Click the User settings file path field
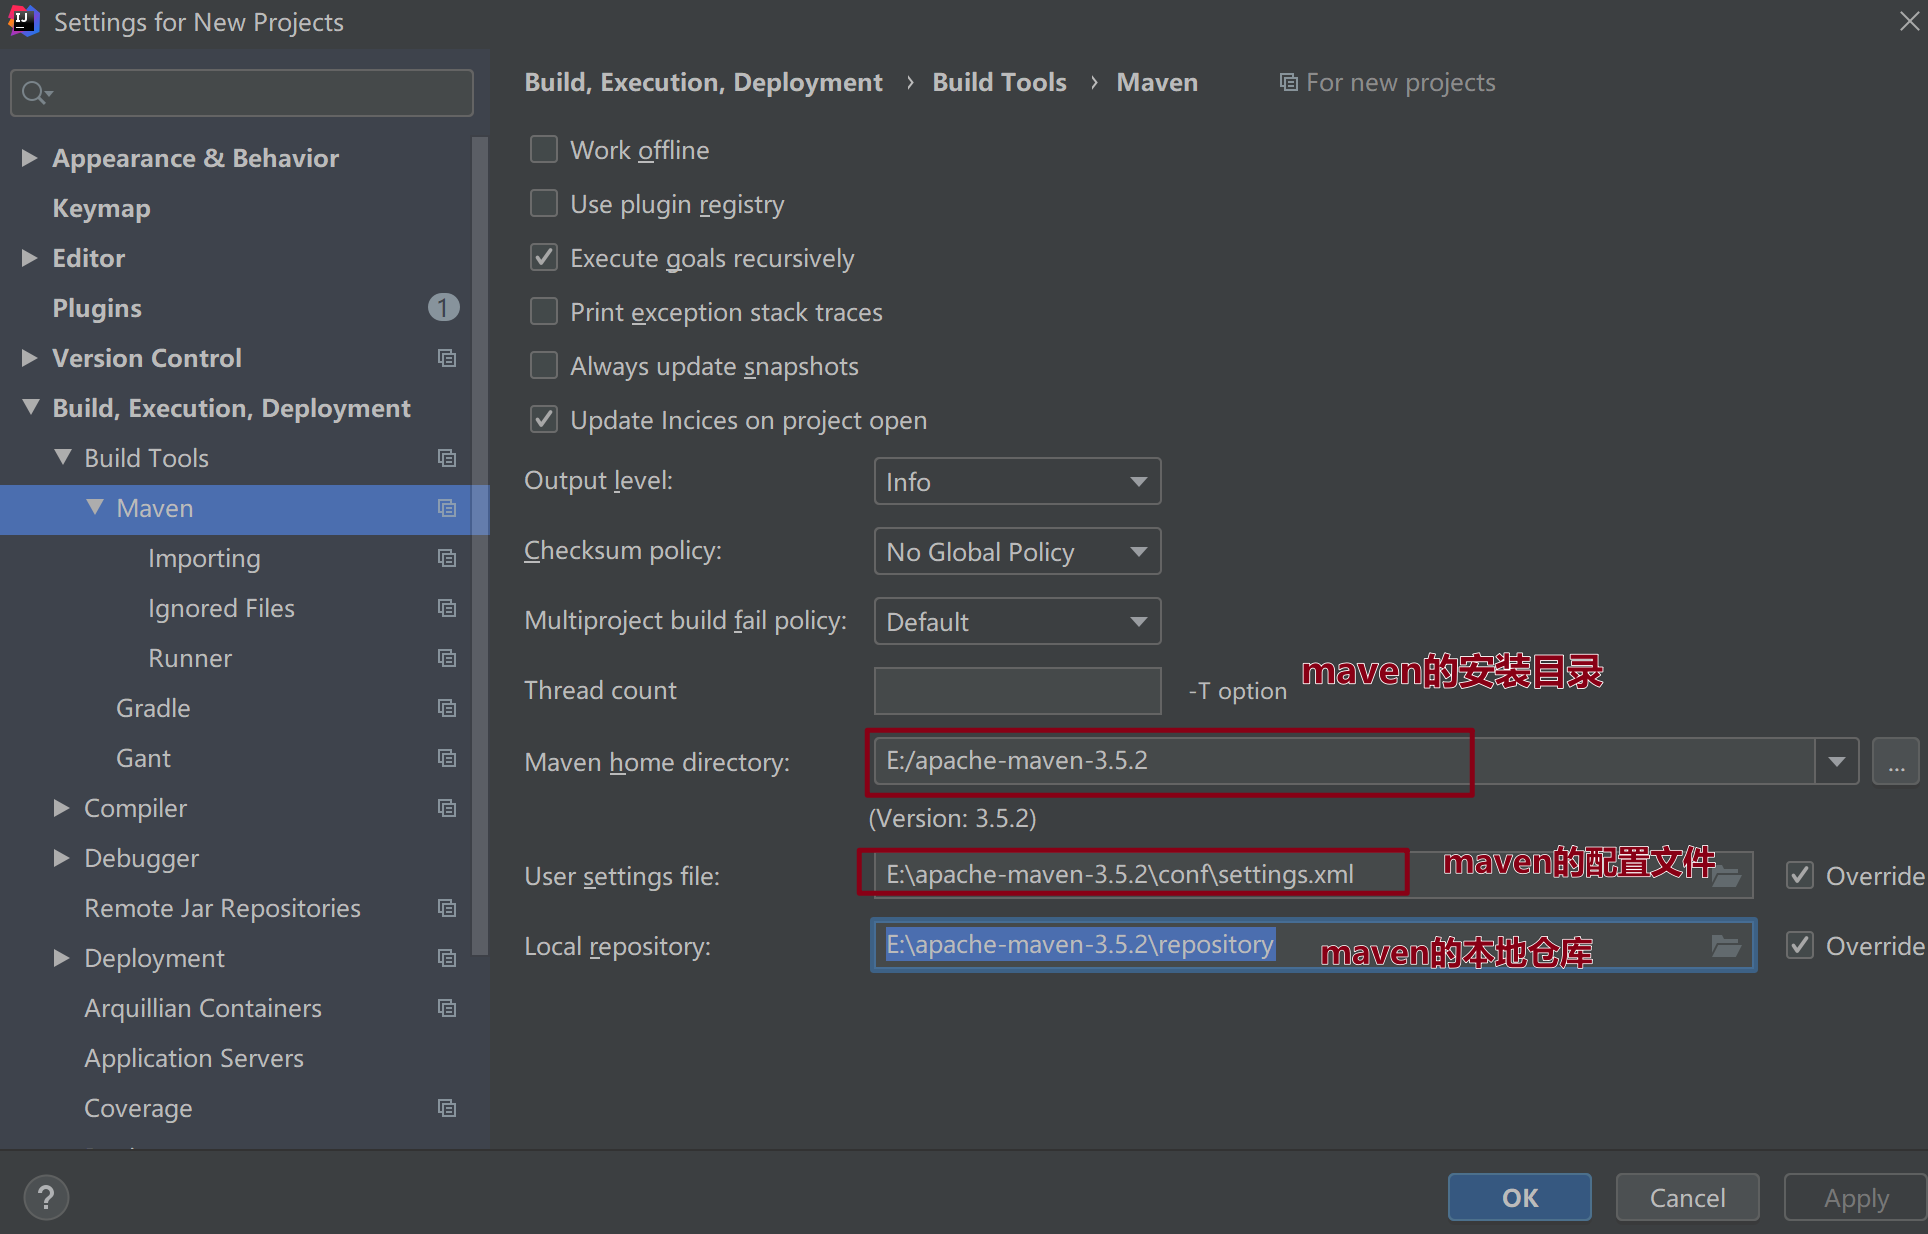Screen dimensions: 1928x1234 1313,876
